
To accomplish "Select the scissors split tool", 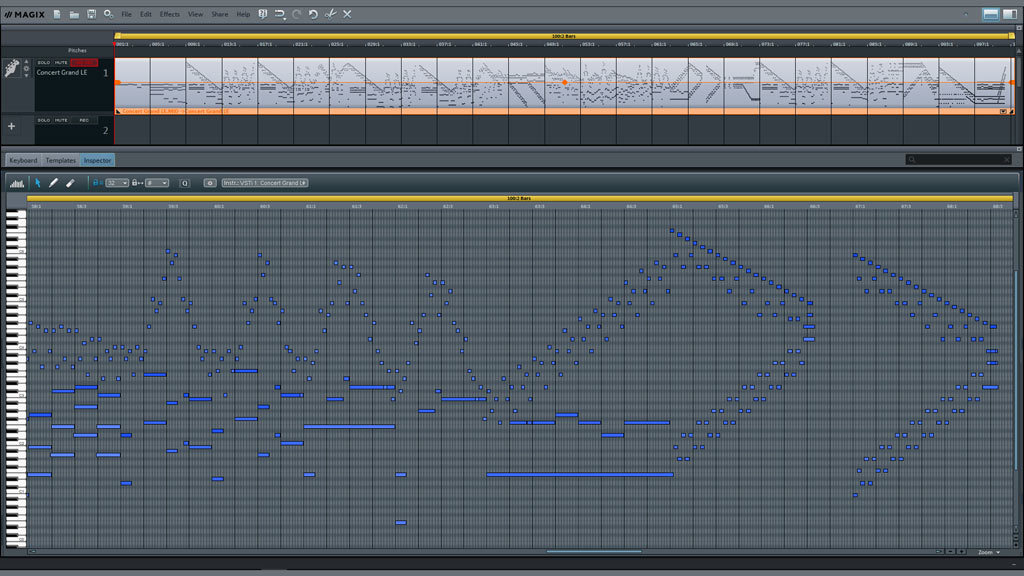I will [330, 14].
